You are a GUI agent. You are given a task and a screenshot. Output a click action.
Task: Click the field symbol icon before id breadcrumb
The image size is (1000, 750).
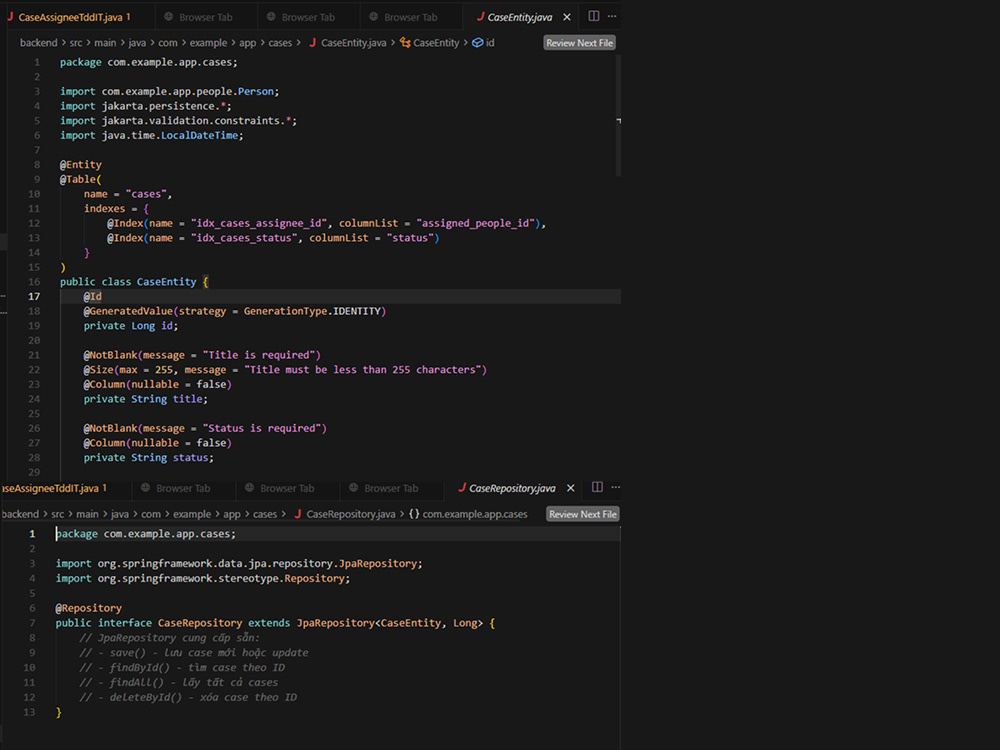tap(478, 43)
